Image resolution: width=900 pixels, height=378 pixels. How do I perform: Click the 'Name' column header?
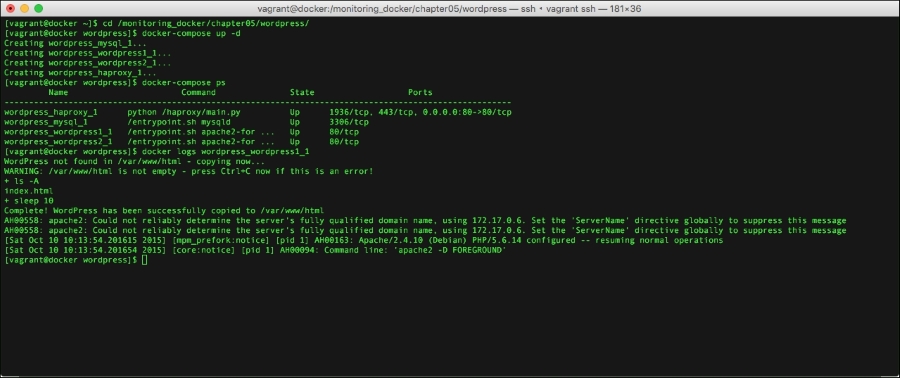(x=58, y=92)
